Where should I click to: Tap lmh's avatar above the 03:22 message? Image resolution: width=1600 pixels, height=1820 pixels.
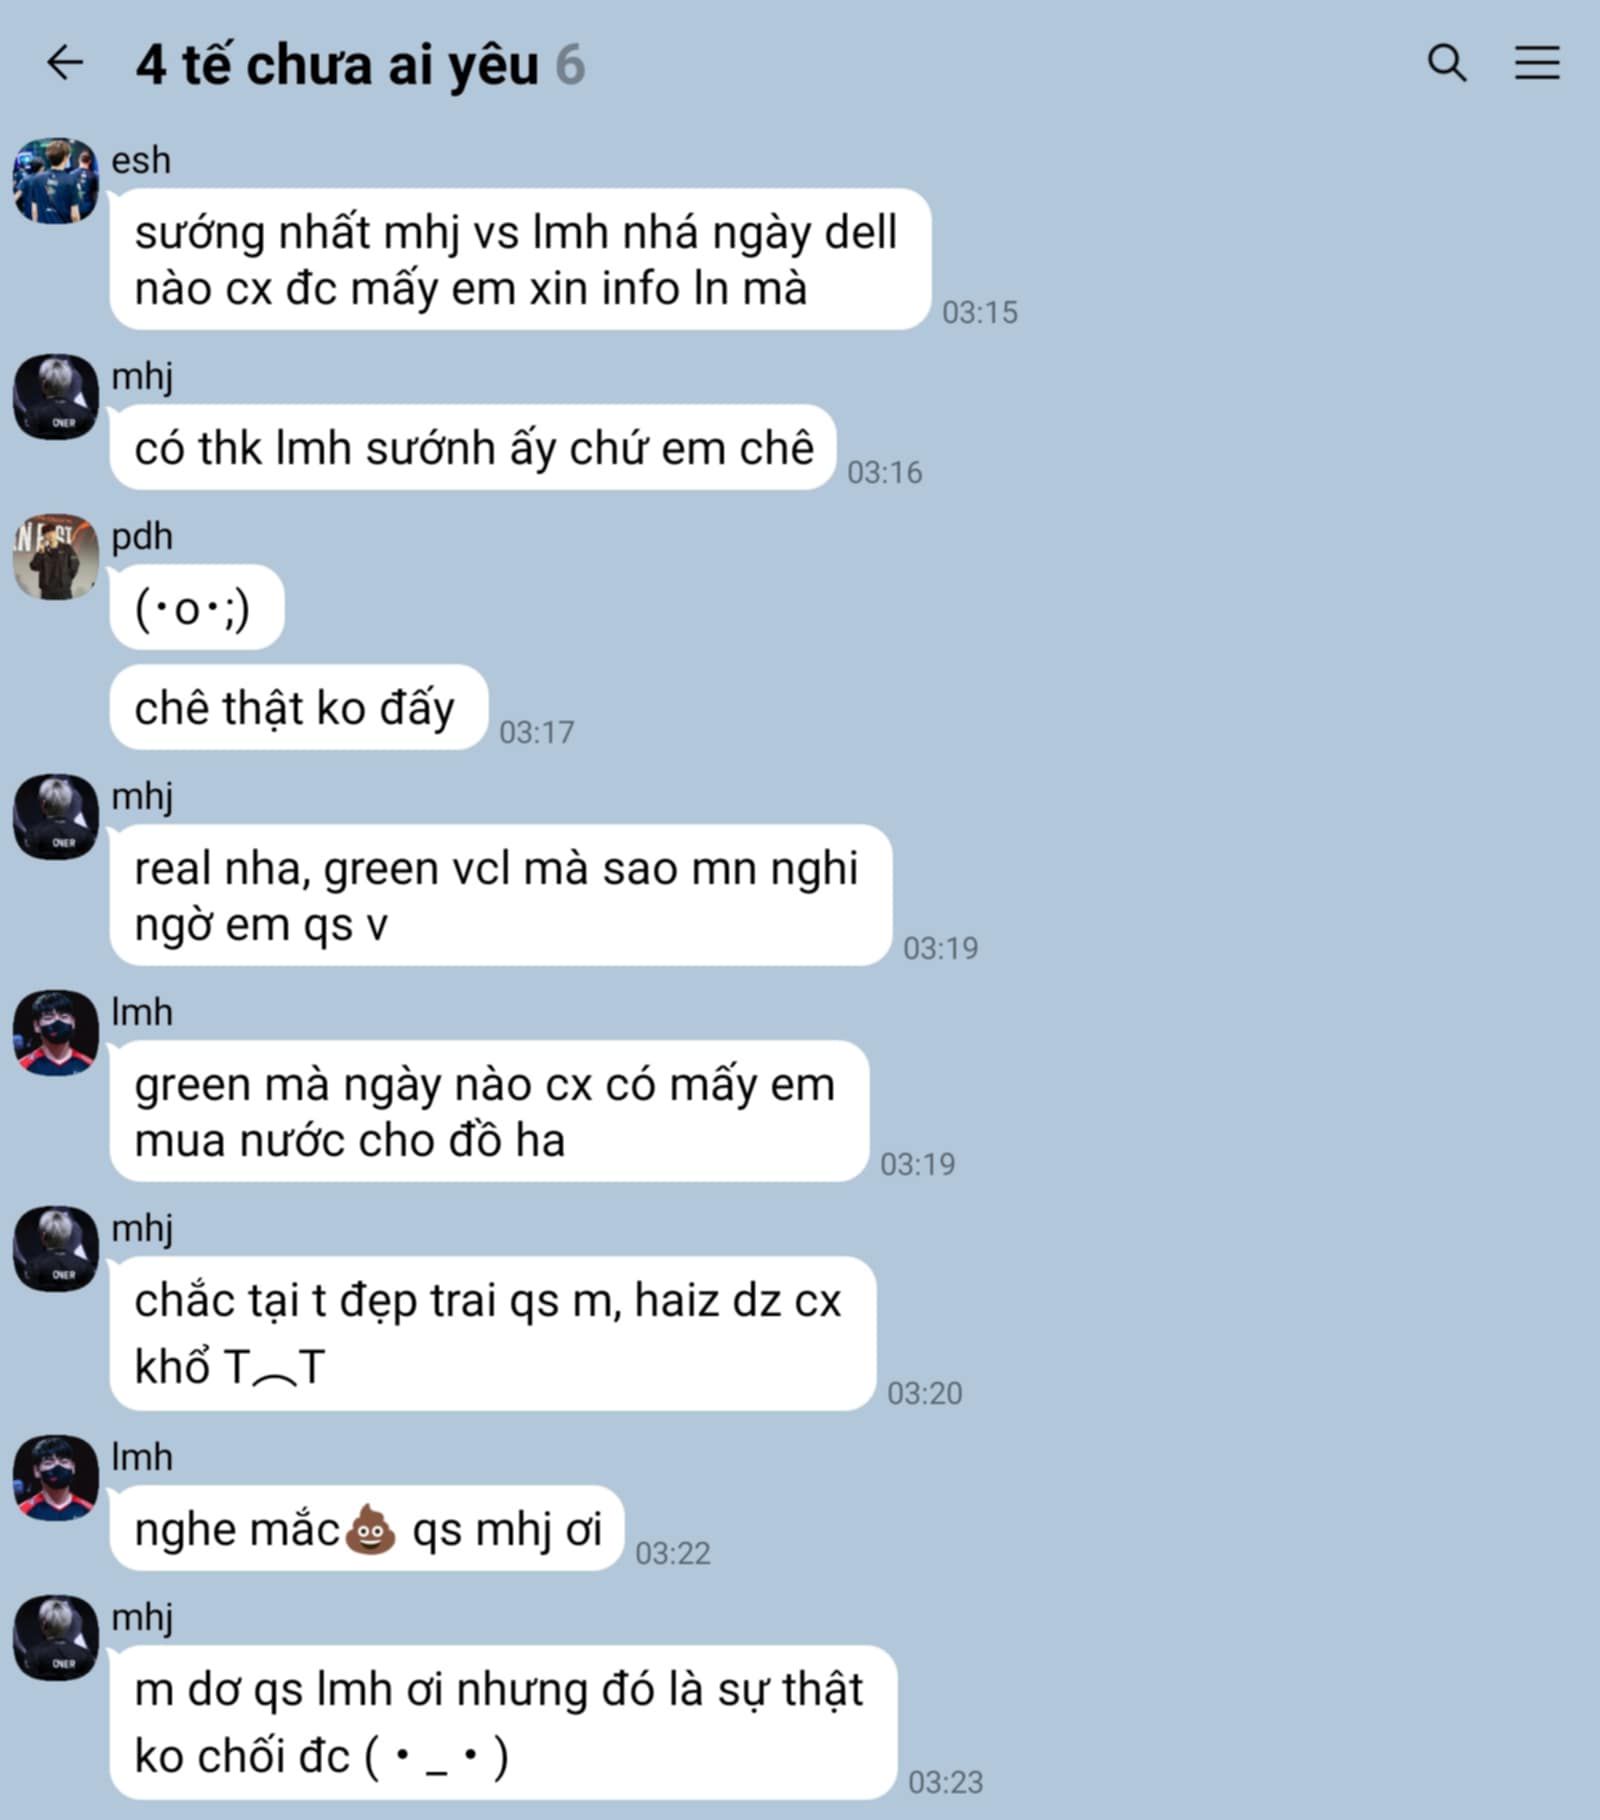(x=56, y=1477)
